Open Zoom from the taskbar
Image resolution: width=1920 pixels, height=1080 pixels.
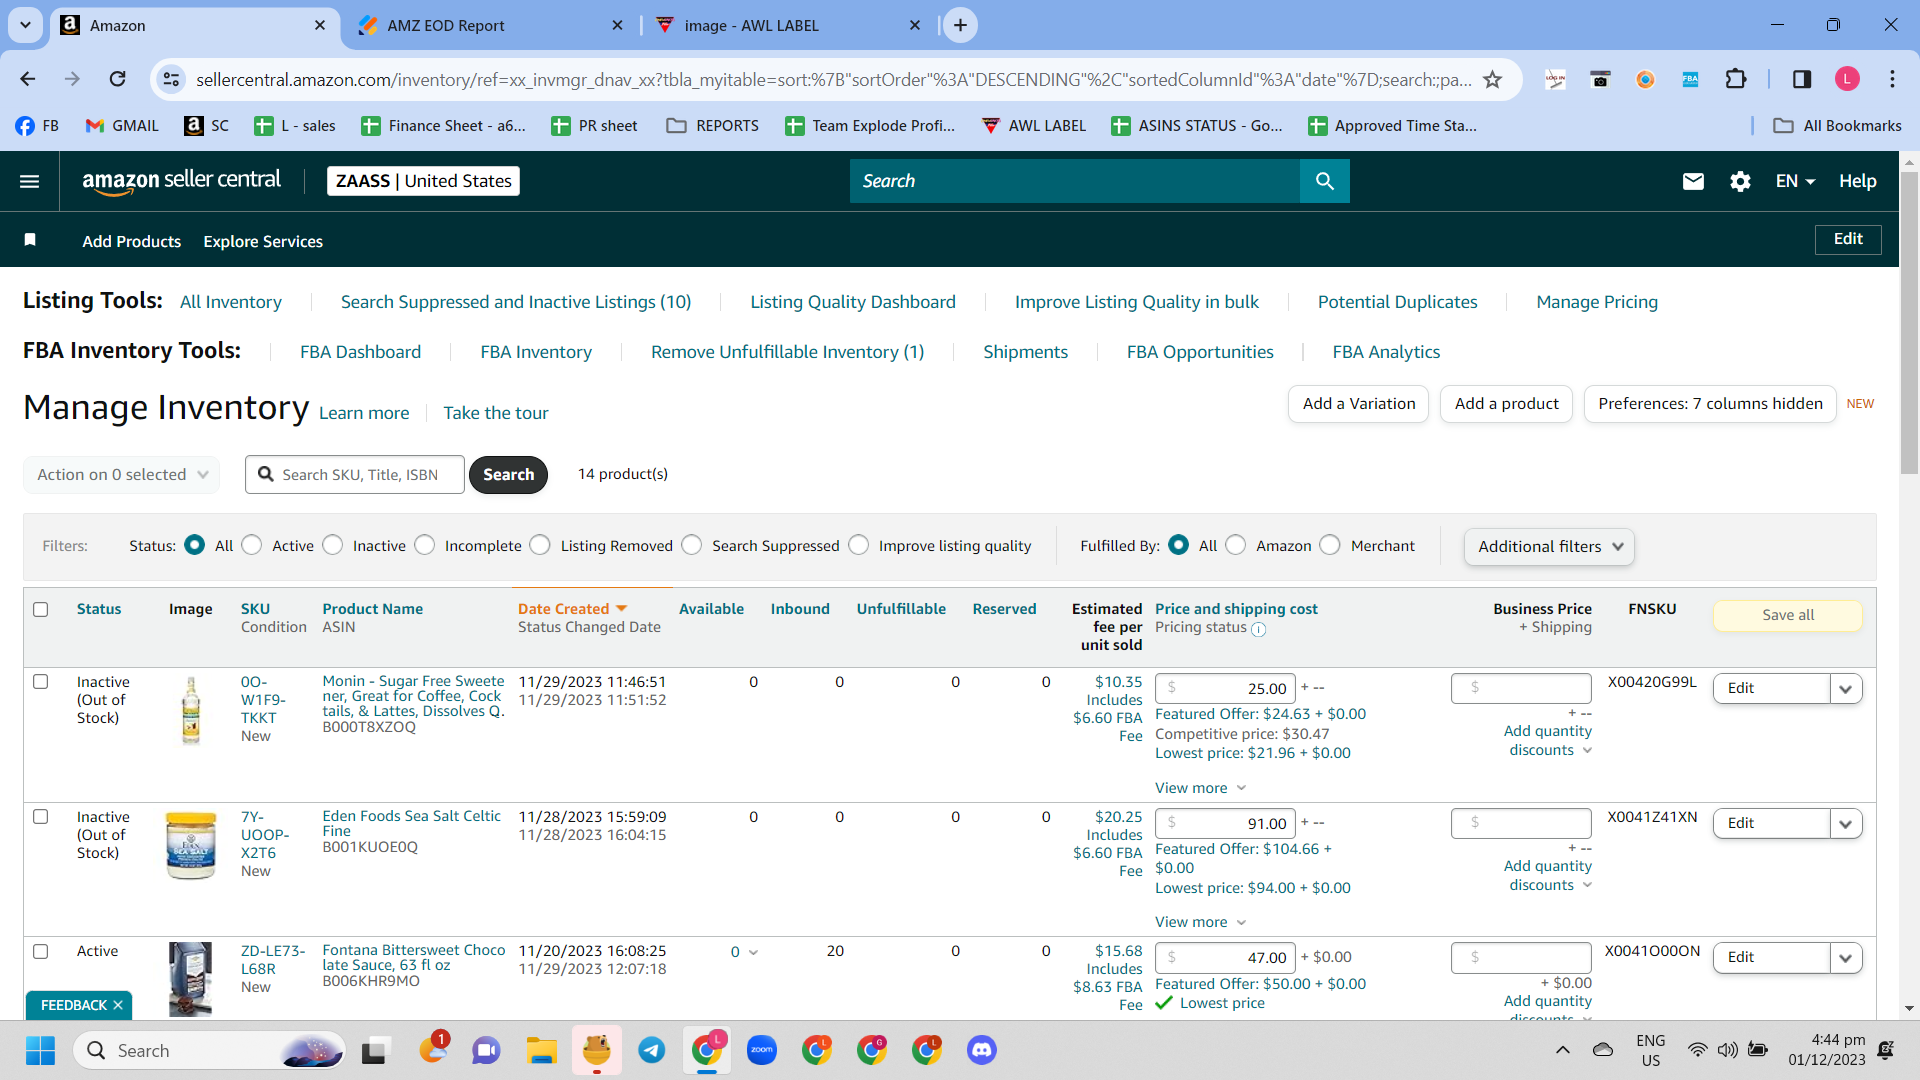tap(762, 1050)
